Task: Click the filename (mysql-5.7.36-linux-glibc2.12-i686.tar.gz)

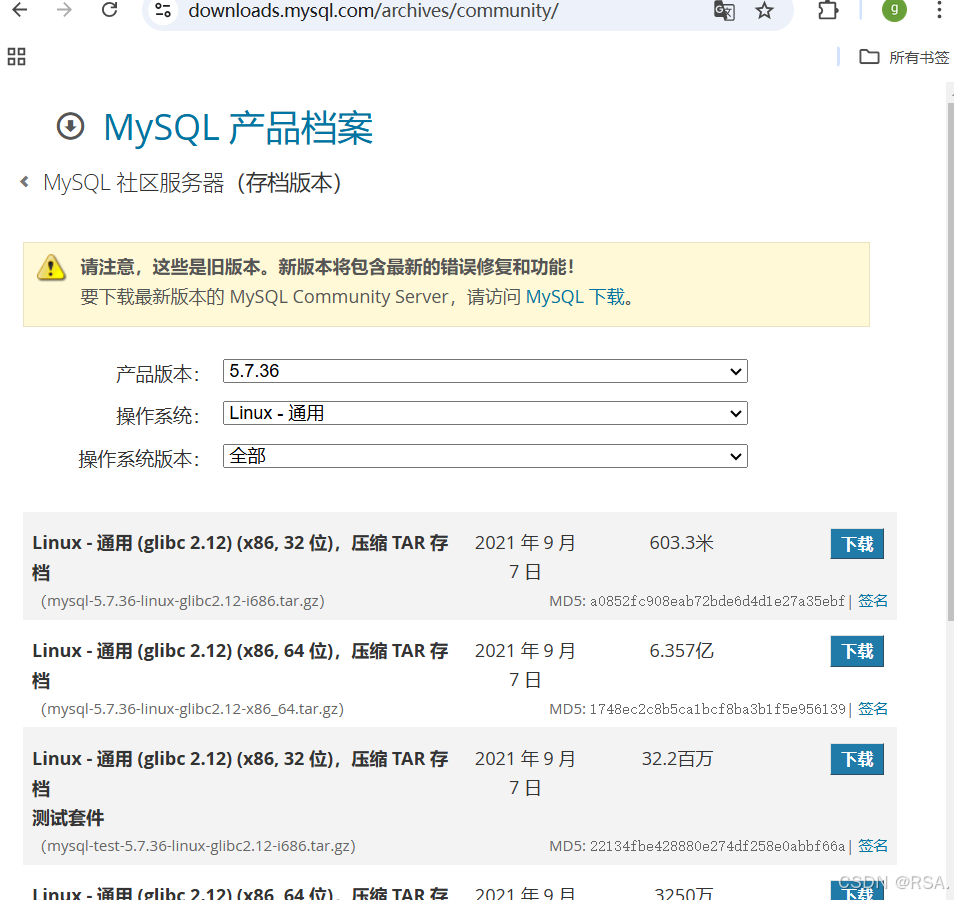Action: tap(183, 601)
